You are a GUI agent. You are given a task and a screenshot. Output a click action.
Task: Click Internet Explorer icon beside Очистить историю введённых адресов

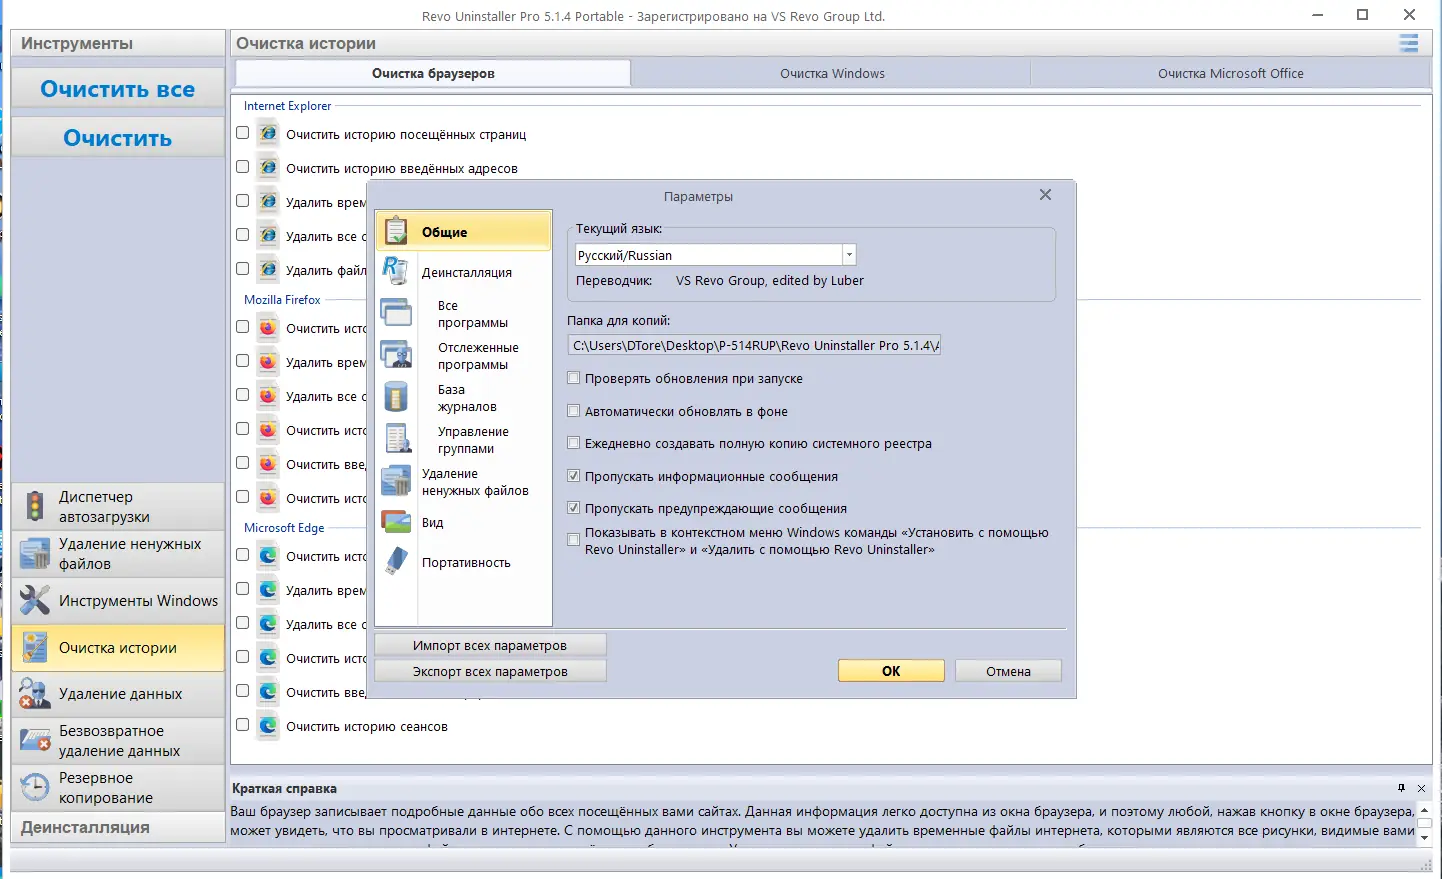[x=268, y=168]
